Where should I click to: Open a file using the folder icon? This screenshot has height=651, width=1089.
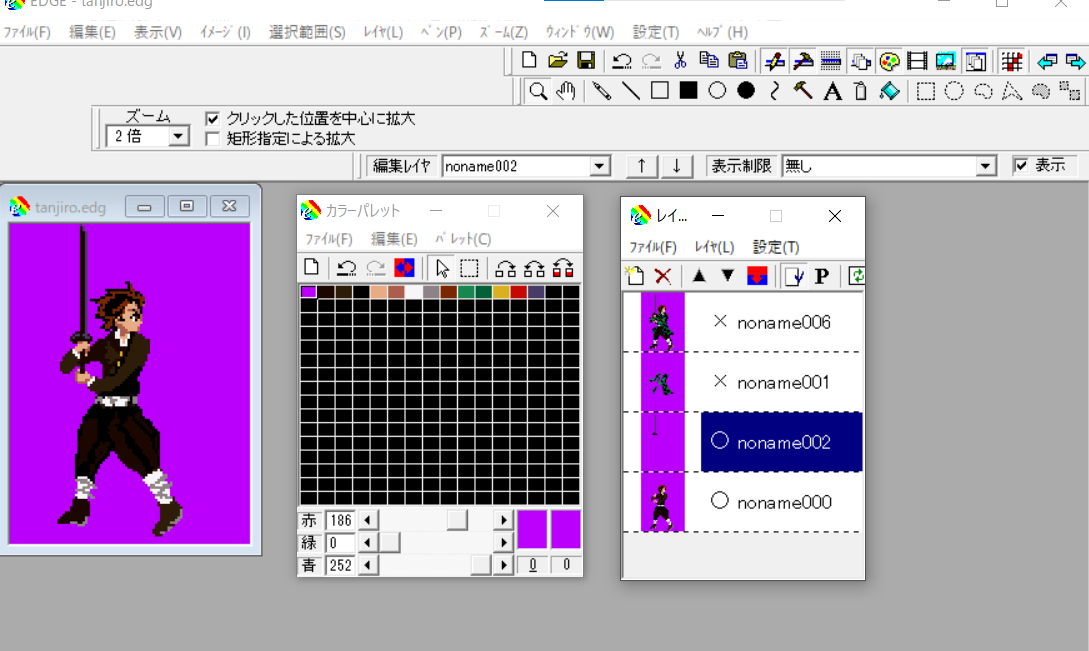pyautogui.click(x=558, y=61)
